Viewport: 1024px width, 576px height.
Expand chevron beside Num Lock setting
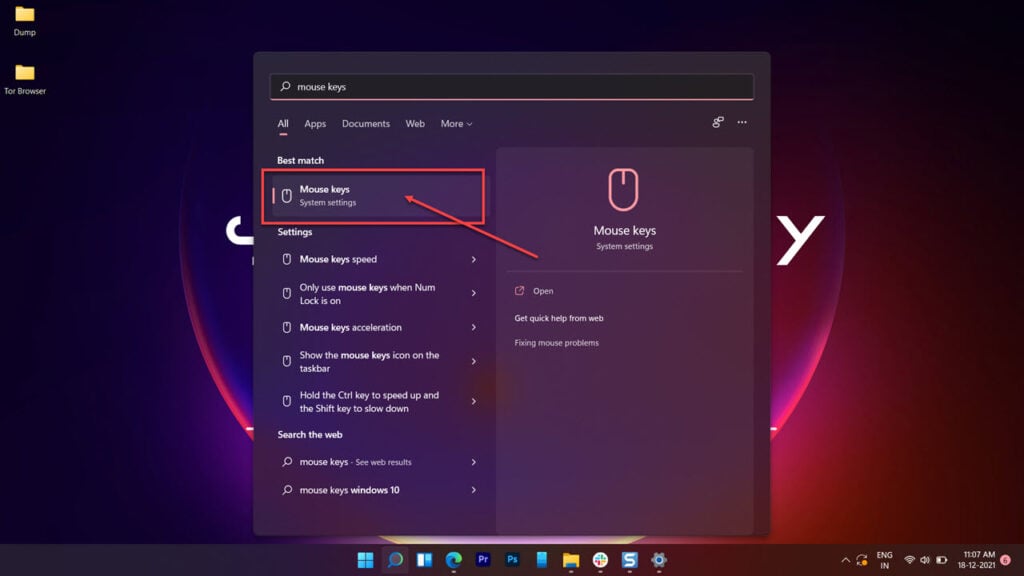tap(473, 293)
